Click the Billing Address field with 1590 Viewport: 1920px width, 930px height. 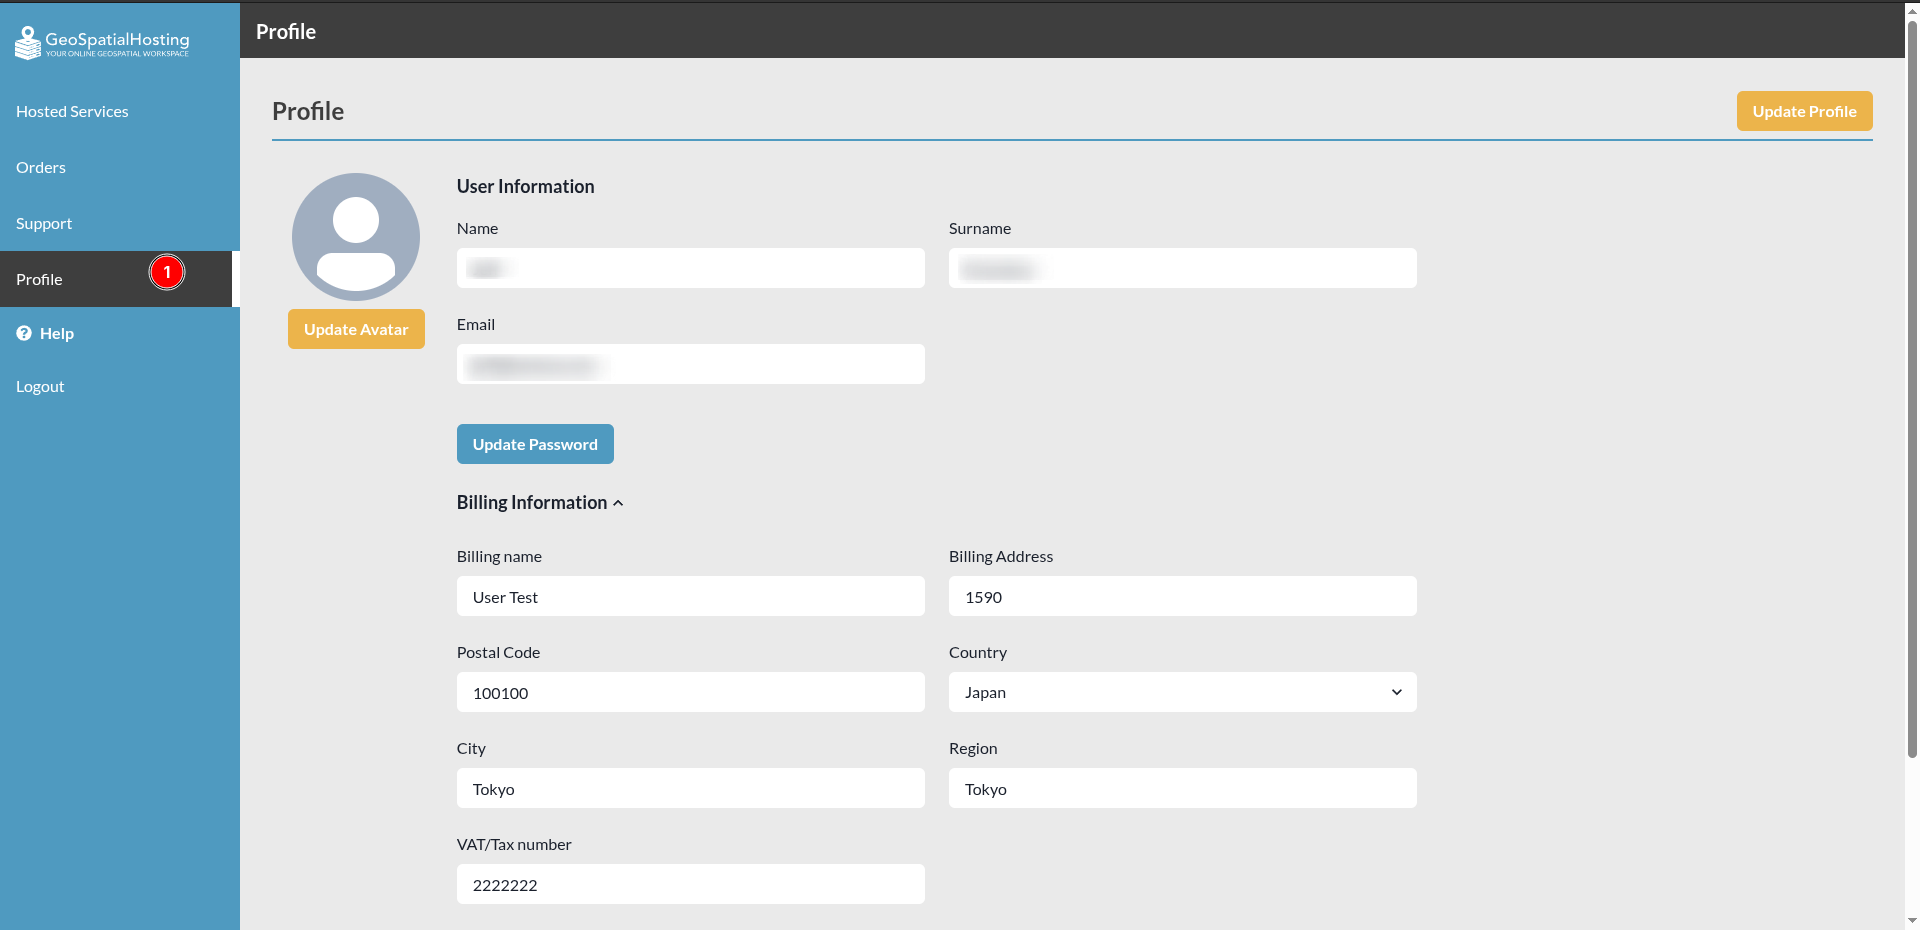[x=1183, y=596]
